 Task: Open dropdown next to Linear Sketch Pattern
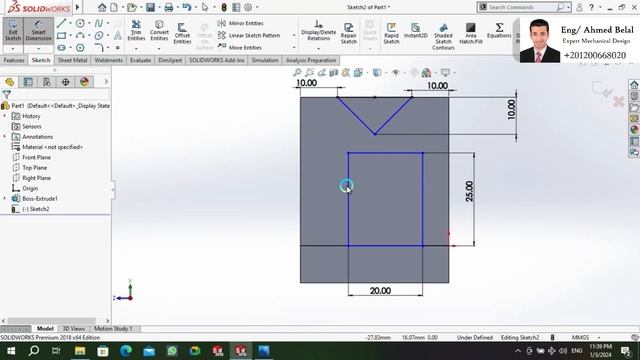pyautogui.click(x=294, y=36)
